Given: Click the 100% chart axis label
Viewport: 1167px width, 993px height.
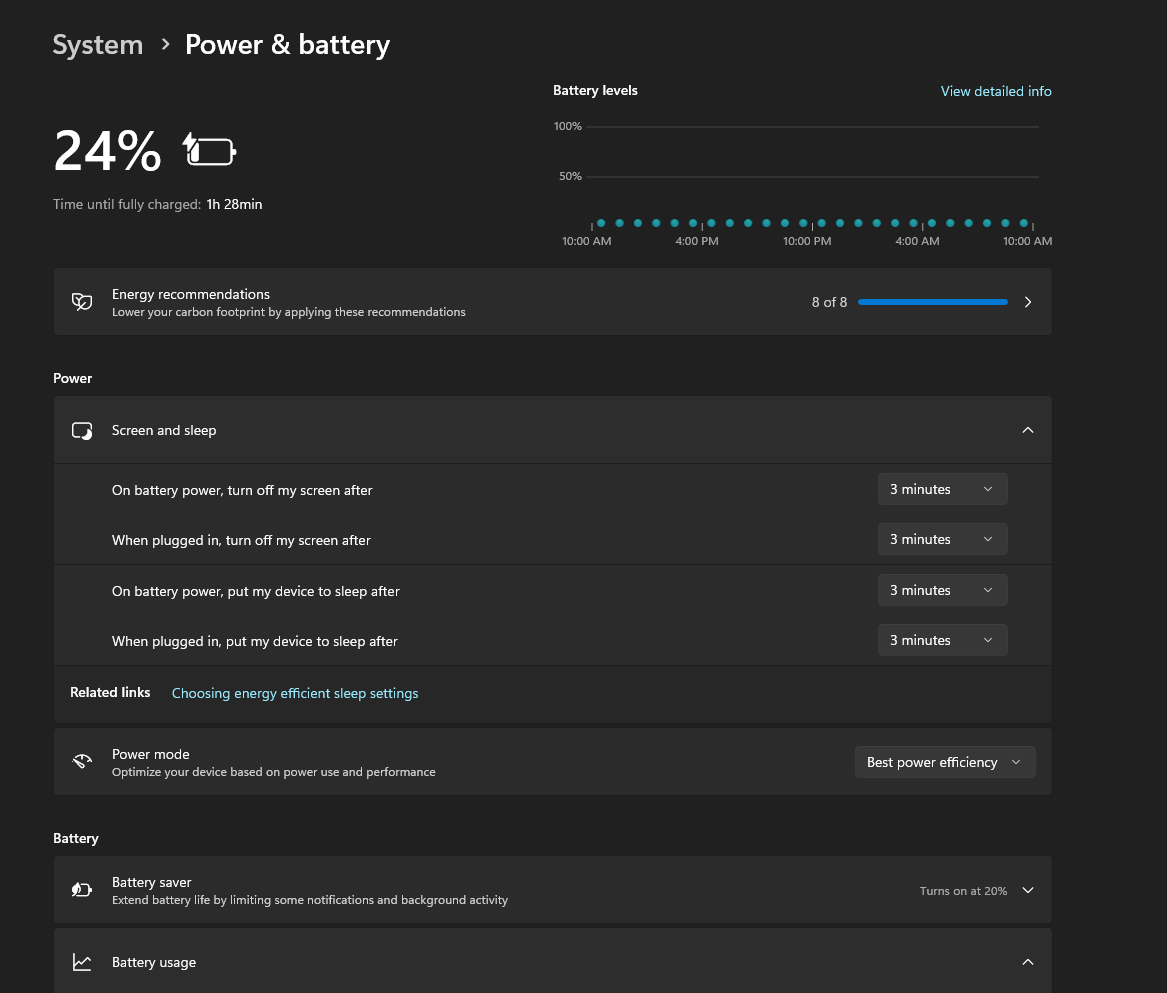Looking at the screenshot, I should pos(568,127).
